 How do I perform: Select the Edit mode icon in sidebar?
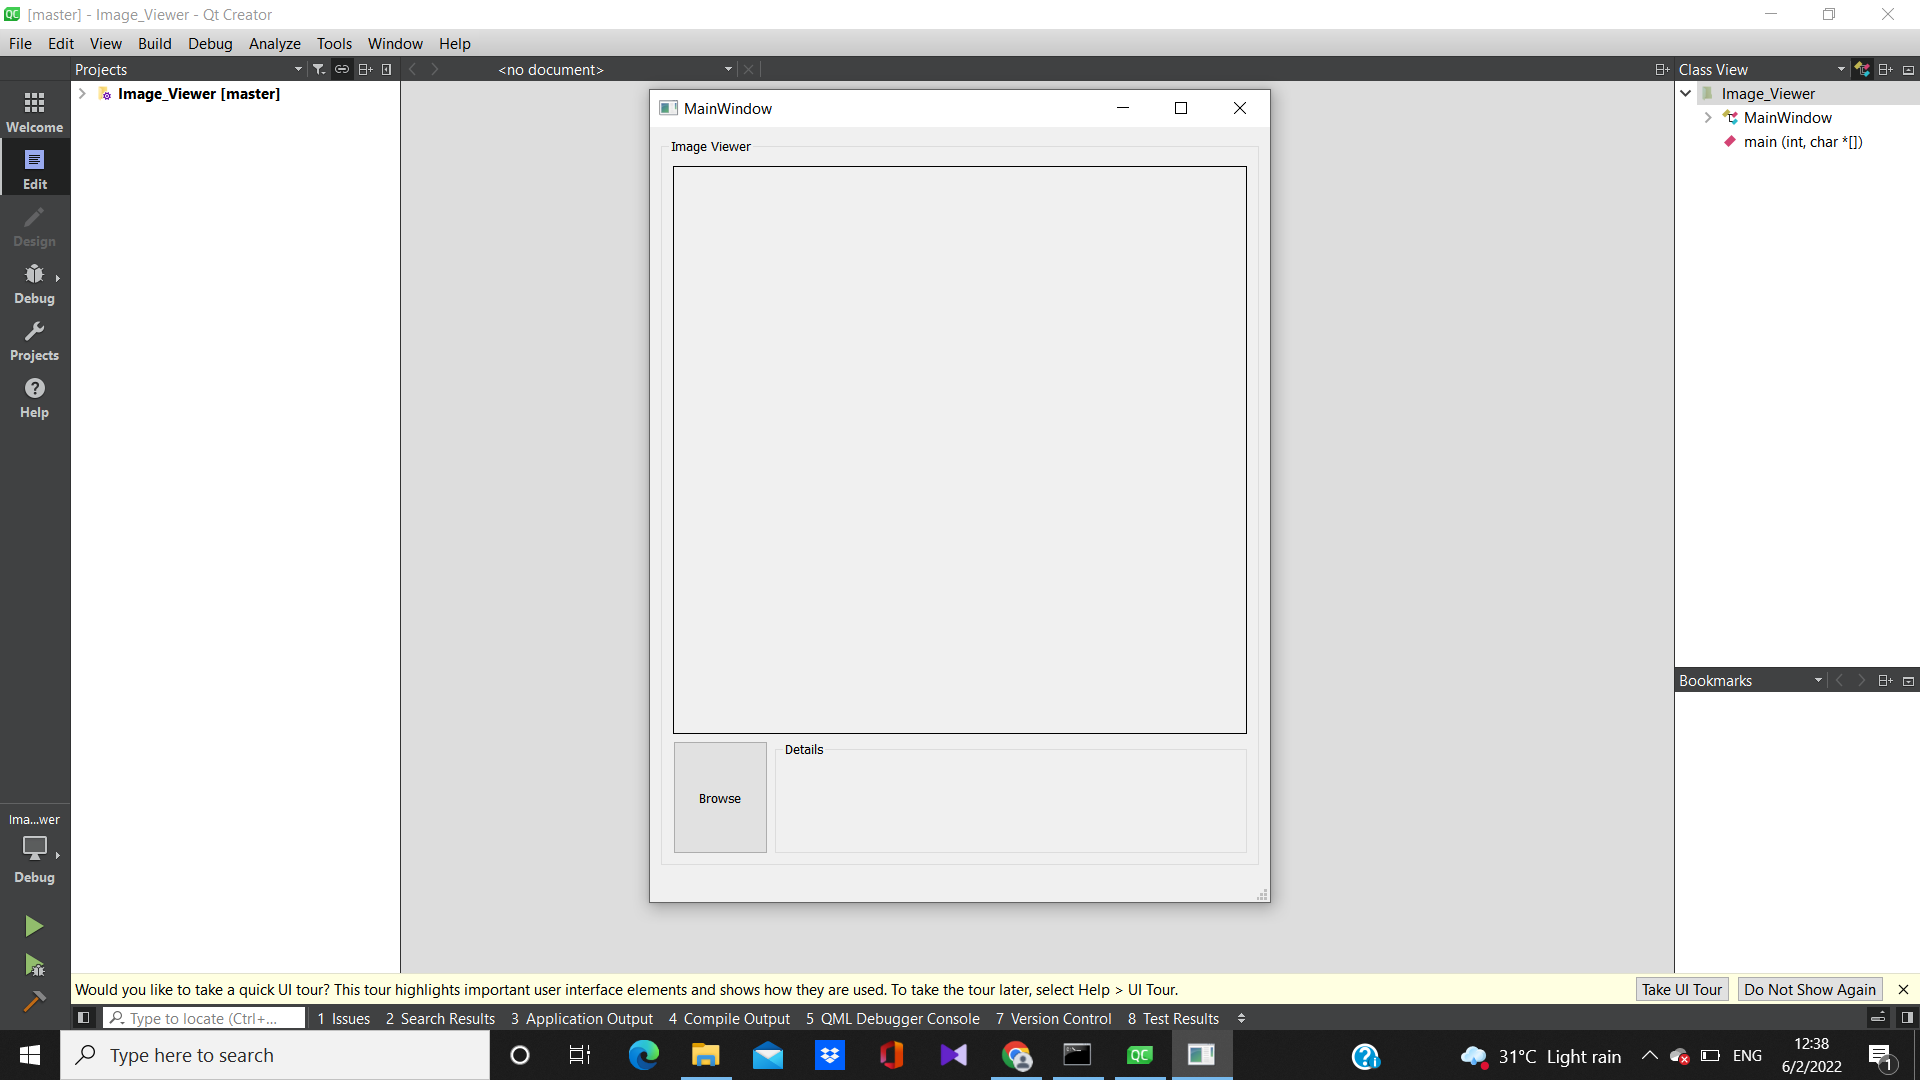point(34,167)
